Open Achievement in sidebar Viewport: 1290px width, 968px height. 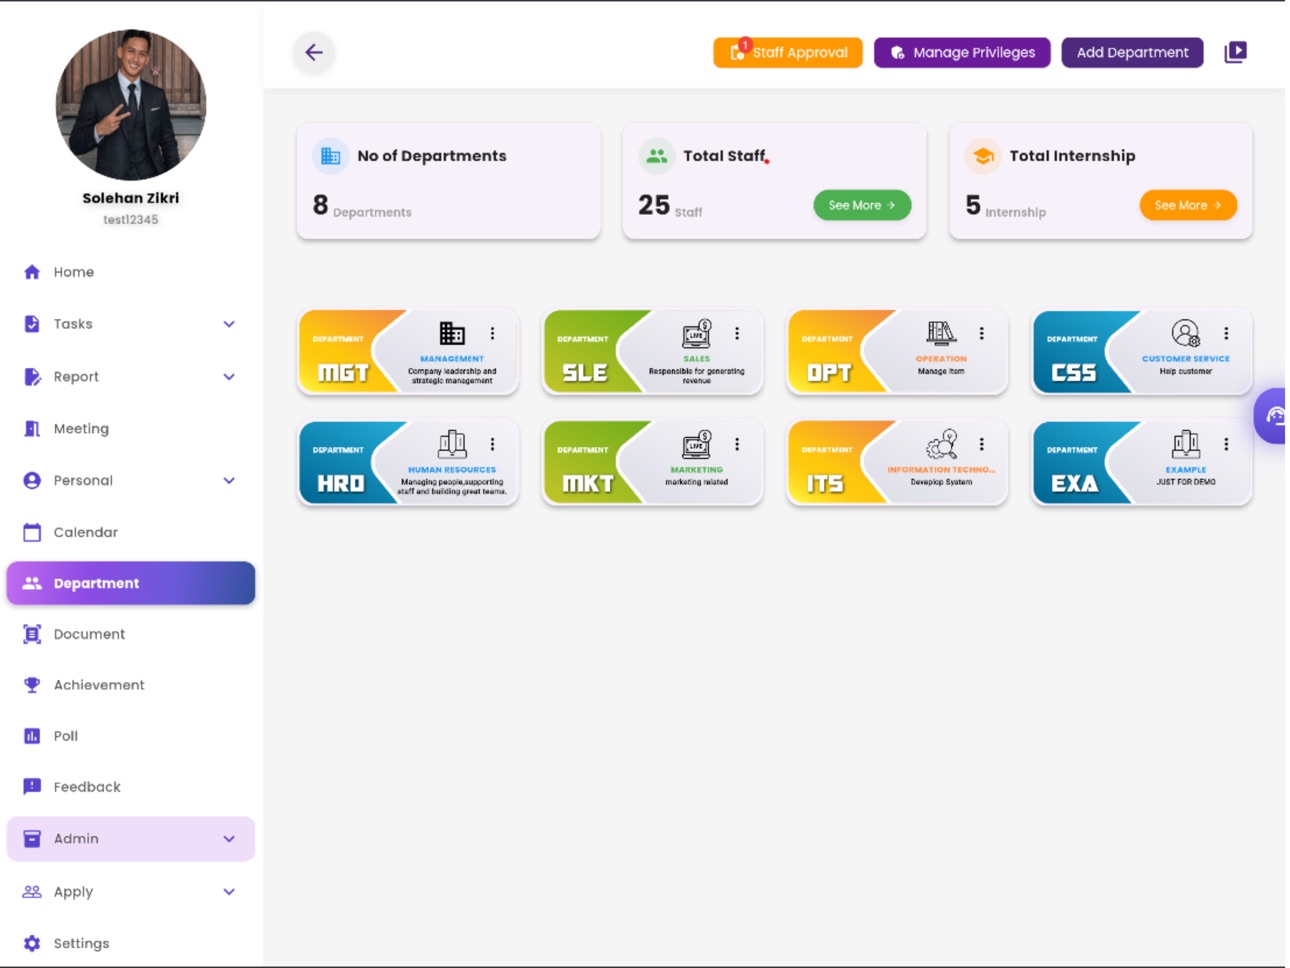[x=131, y=685]
